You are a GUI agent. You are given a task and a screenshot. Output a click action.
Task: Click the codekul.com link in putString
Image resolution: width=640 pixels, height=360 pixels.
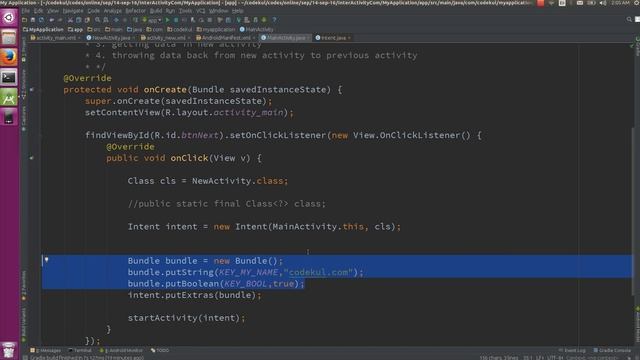coord(318,272)
